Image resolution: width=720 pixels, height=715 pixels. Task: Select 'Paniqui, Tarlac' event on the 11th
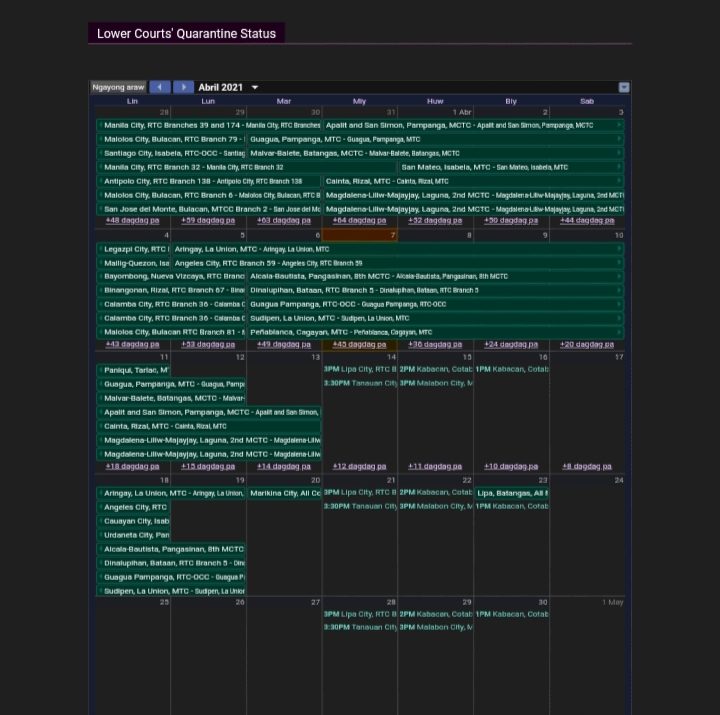click(x=134, y=370)
